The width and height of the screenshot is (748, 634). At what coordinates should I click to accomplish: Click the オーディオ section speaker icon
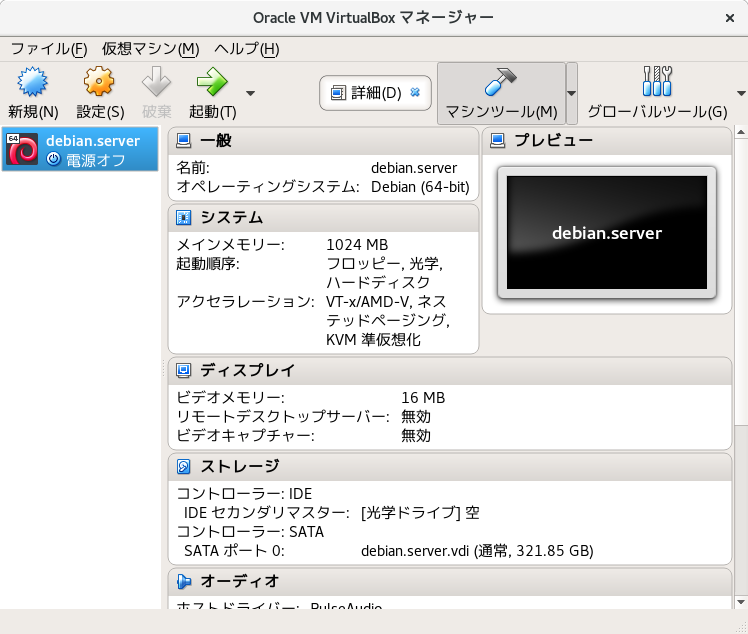[184, 581]
